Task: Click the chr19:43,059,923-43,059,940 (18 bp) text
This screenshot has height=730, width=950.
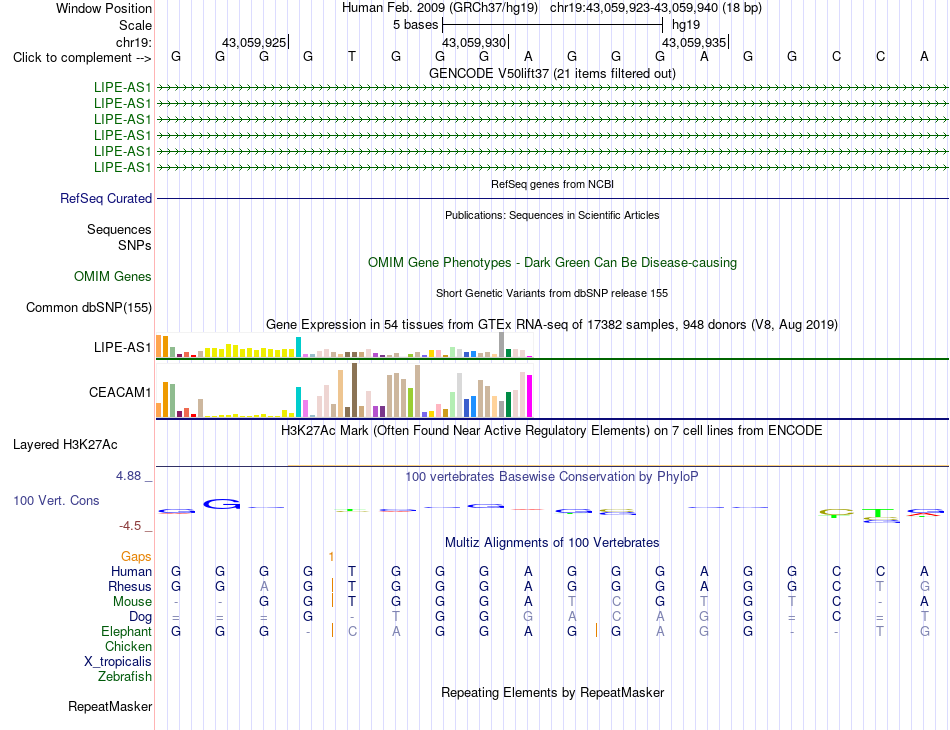Action: pos(656,8)
